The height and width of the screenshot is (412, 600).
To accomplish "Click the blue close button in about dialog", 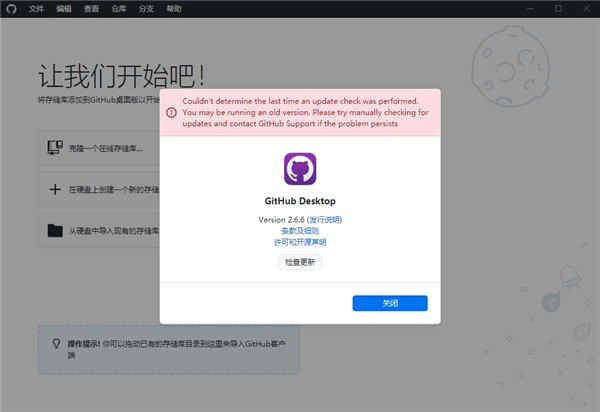I will point(390,303).
